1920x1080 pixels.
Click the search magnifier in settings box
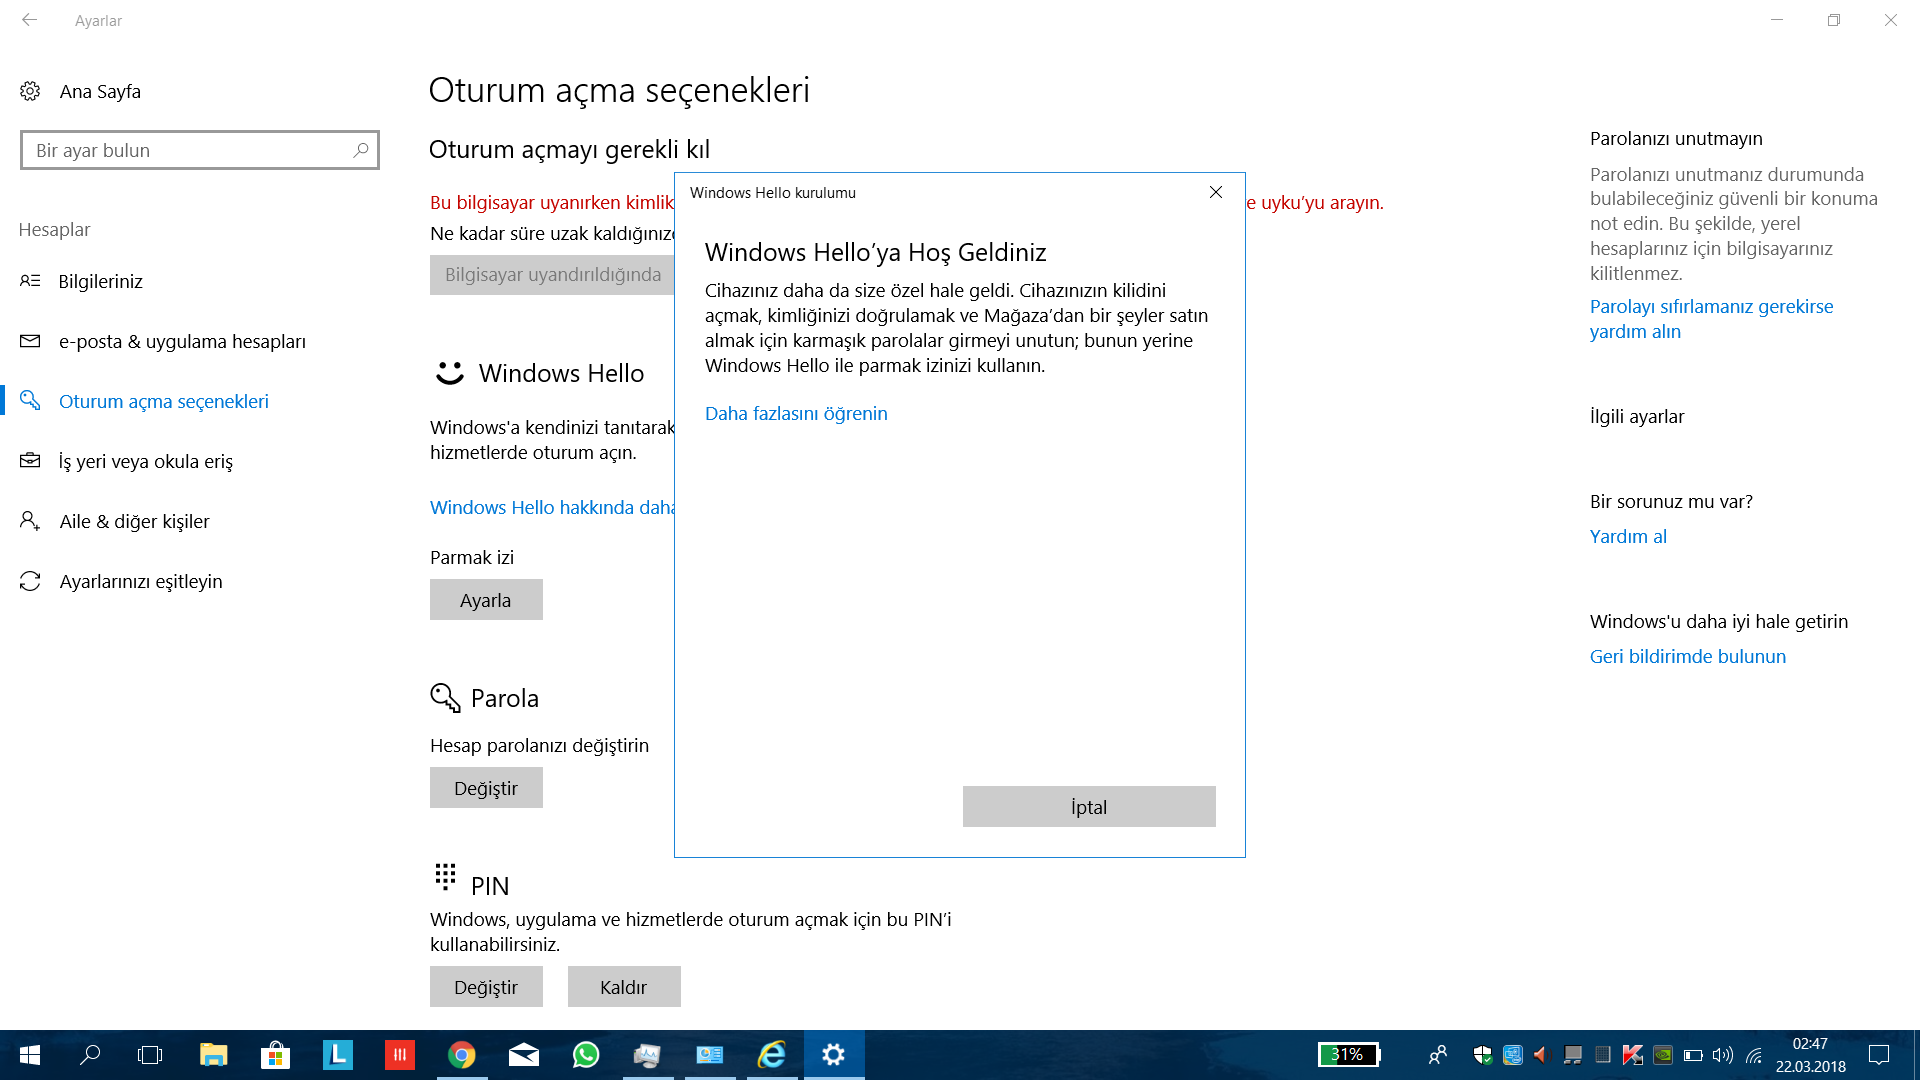click(361, 150)
